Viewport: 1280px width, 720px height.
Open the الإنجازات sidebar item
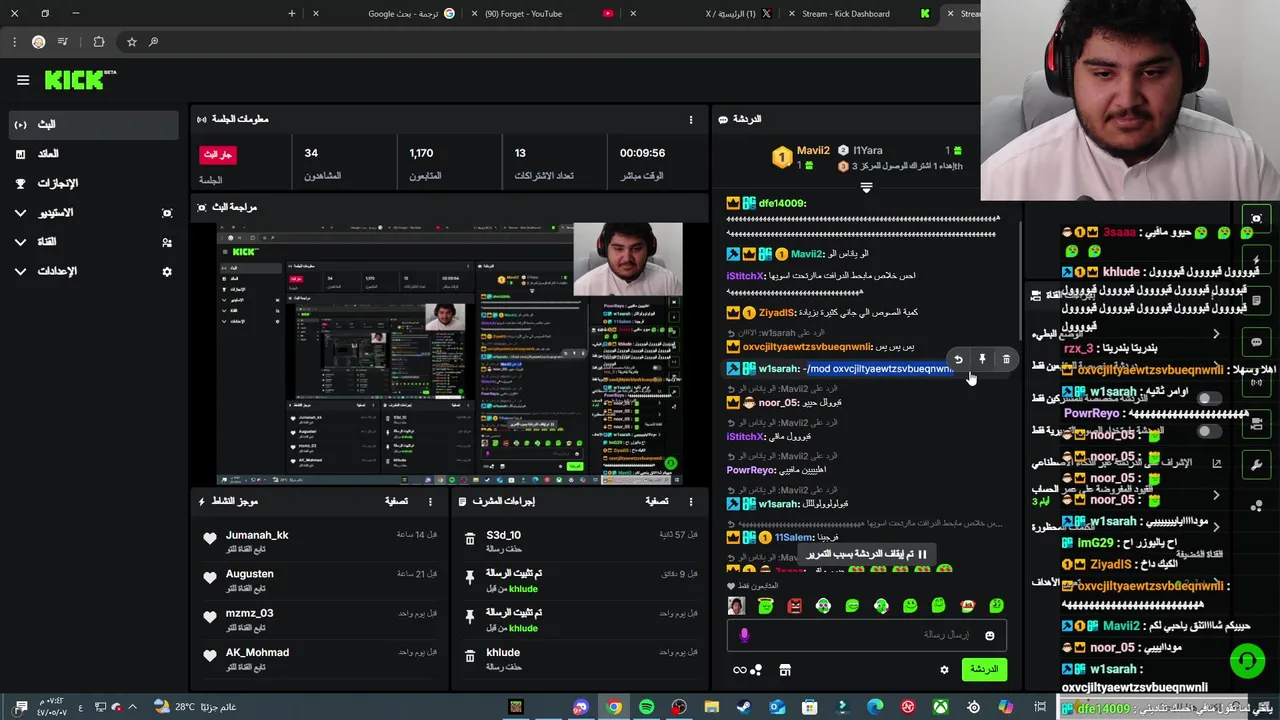[94, 183]
